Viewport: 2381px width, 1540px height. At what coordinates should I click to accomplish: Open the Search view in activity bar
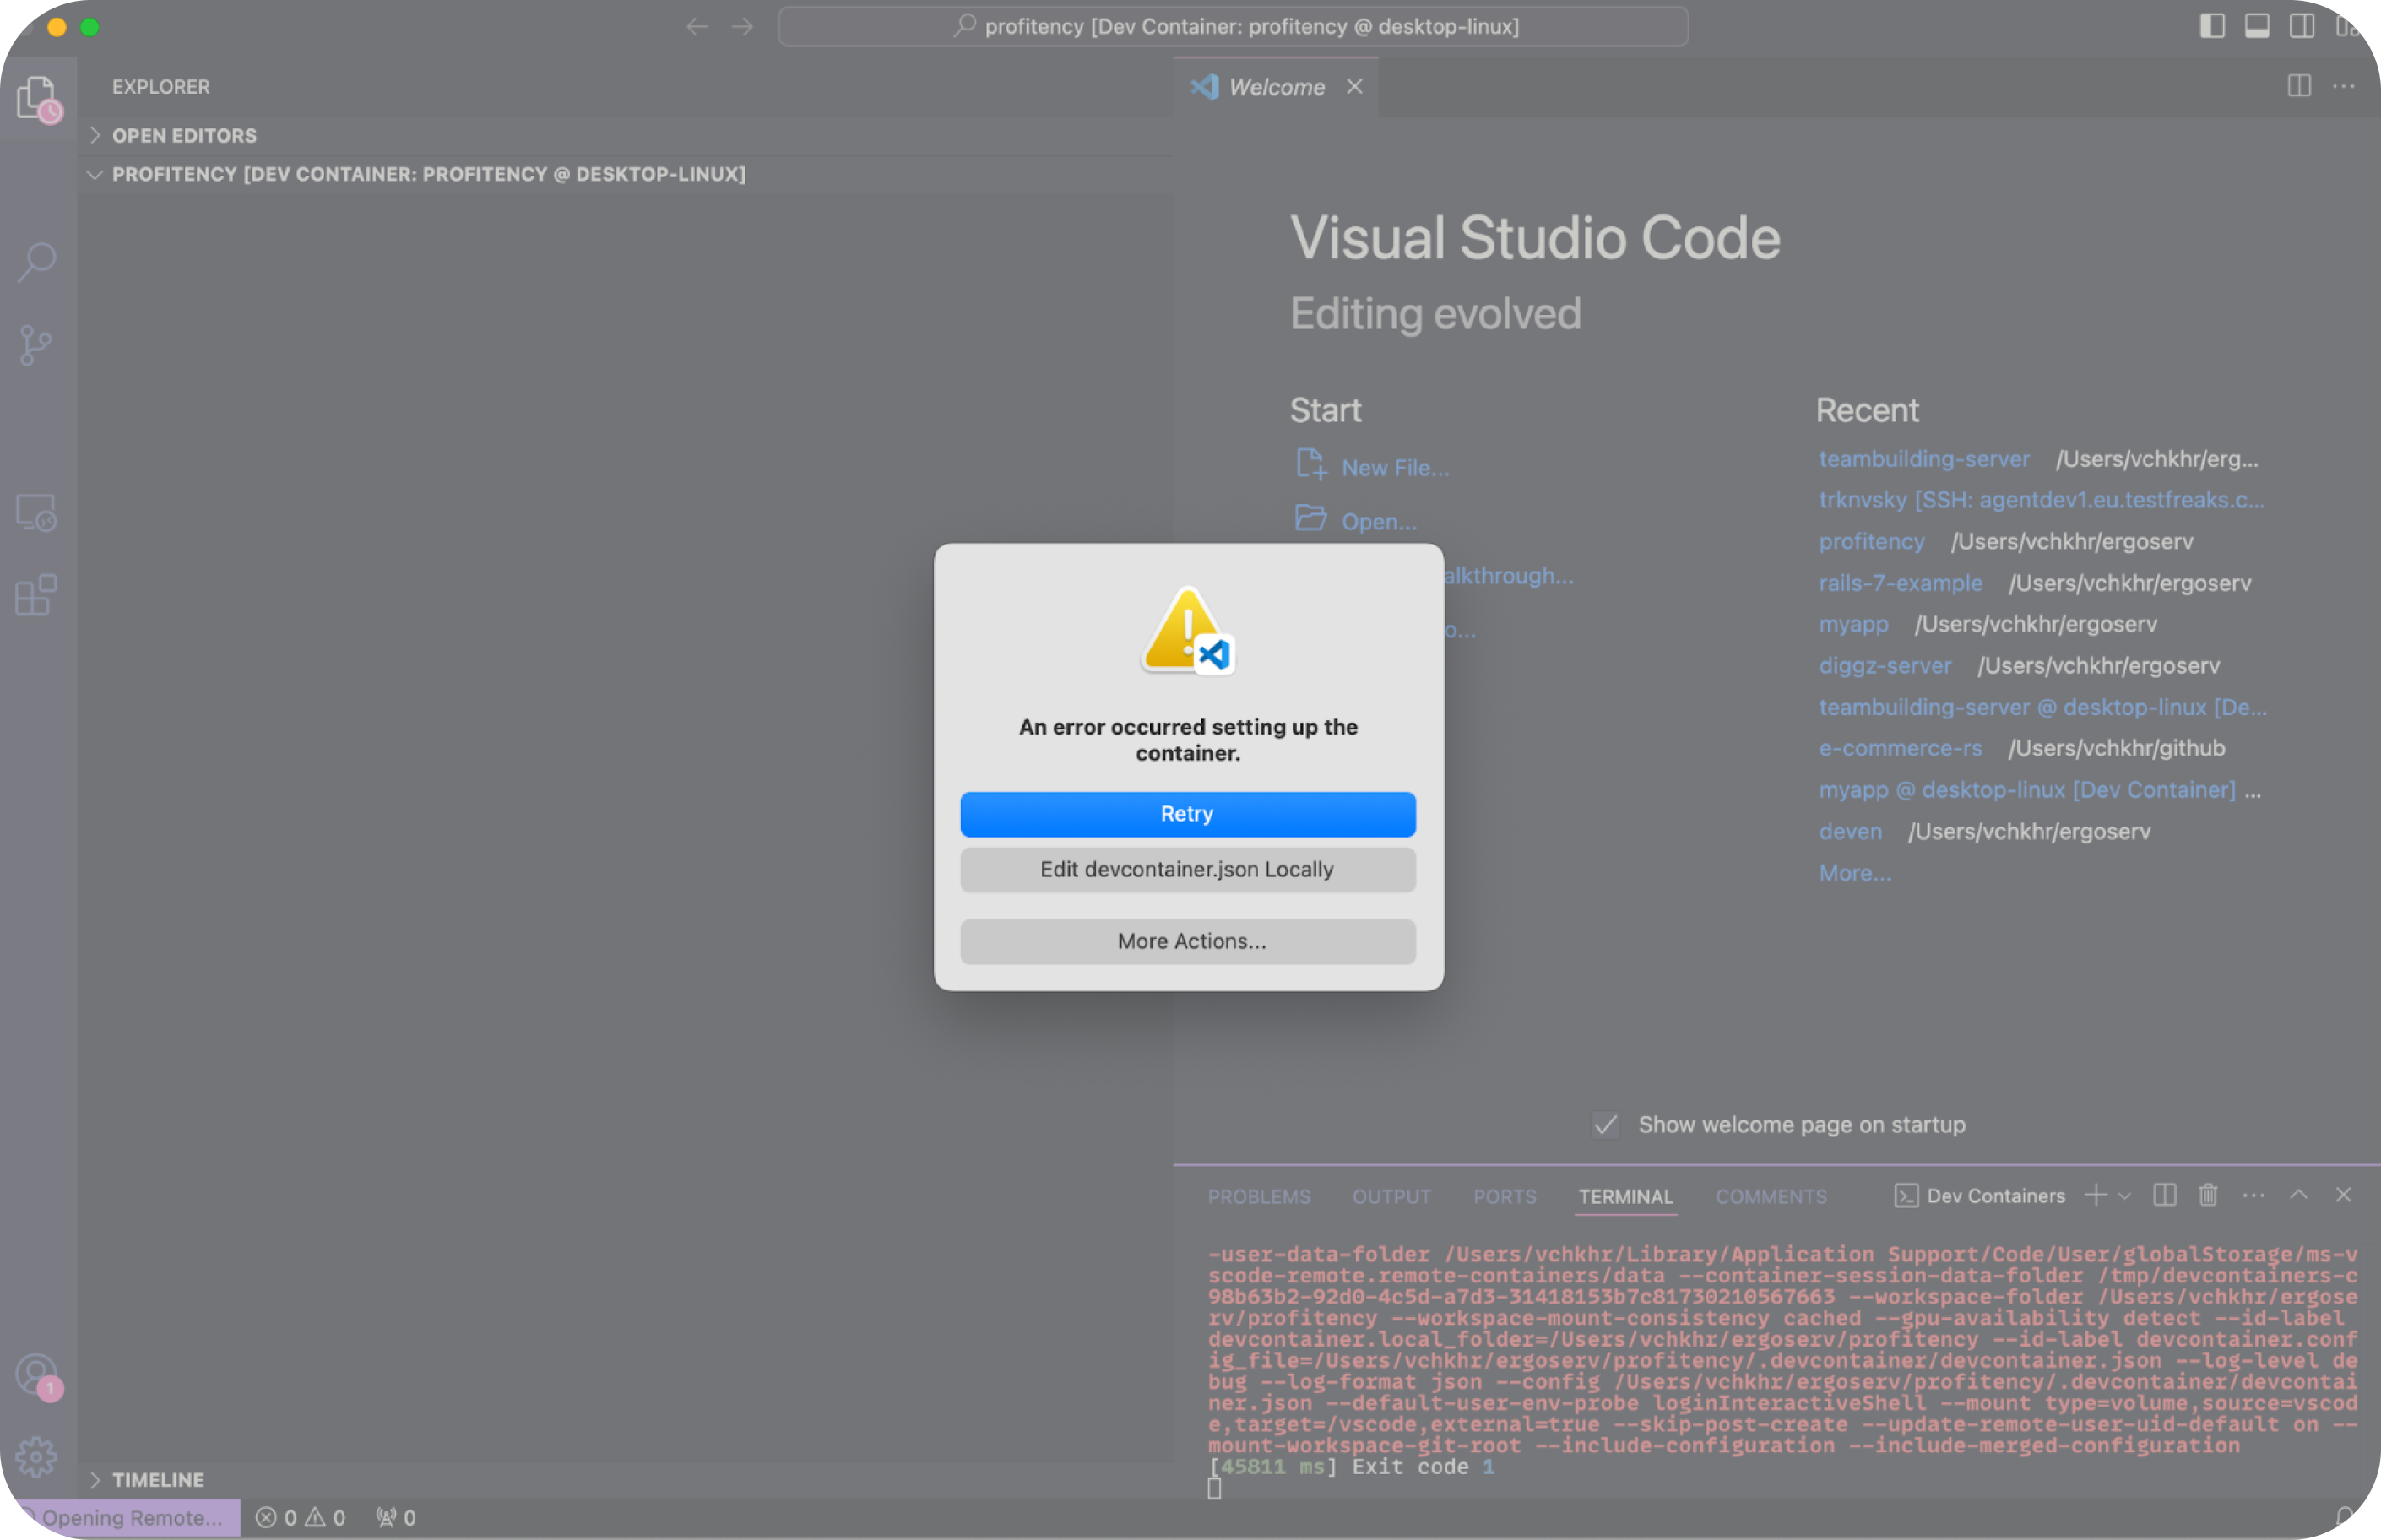[37, 262]
